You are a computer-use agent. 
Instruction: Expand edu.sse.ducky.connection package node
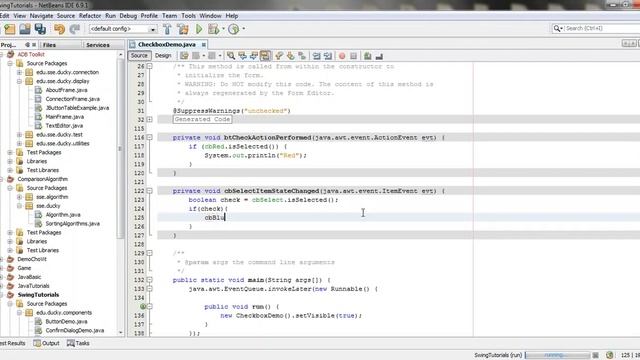(x=20, y=72)
